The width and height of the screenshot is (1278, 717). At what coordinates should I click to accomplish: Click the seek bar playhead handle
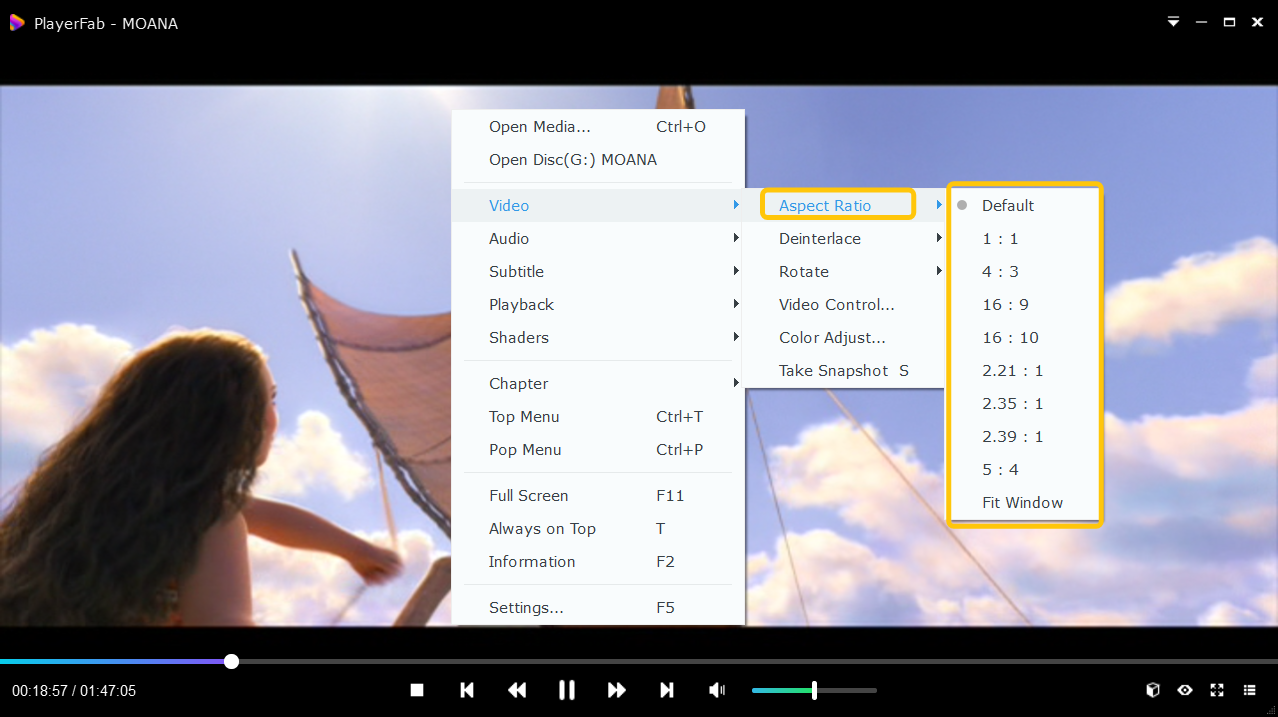pos(231,661)
